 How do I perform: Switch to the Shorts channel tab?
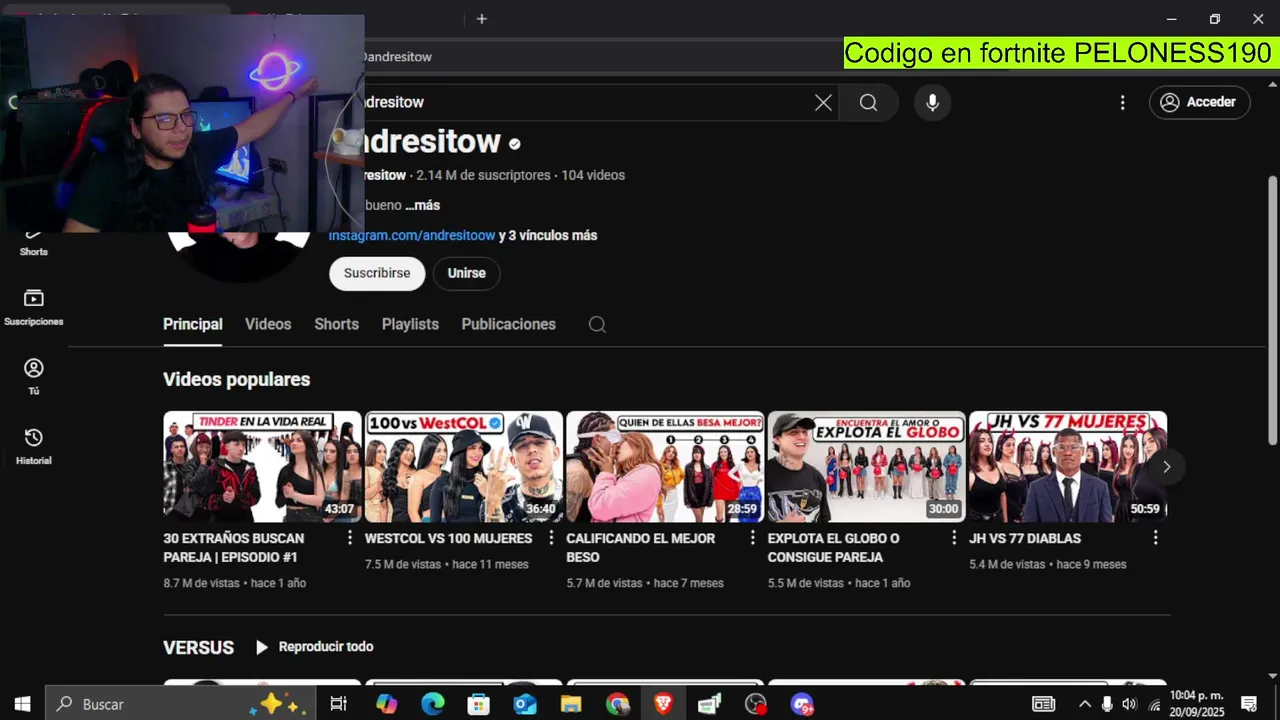pos(336,324)
